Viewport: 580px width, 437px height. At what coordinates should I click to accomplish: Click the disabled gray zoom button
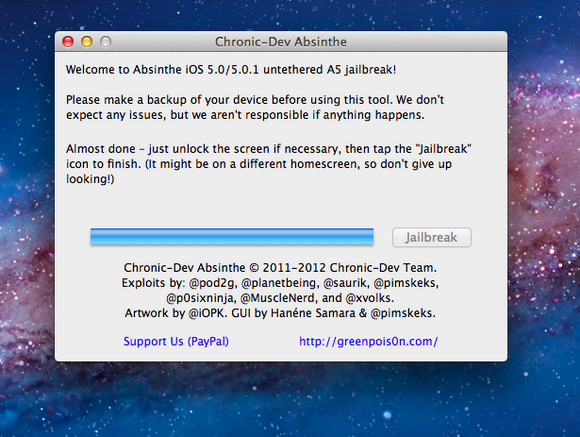click(106, 41)
